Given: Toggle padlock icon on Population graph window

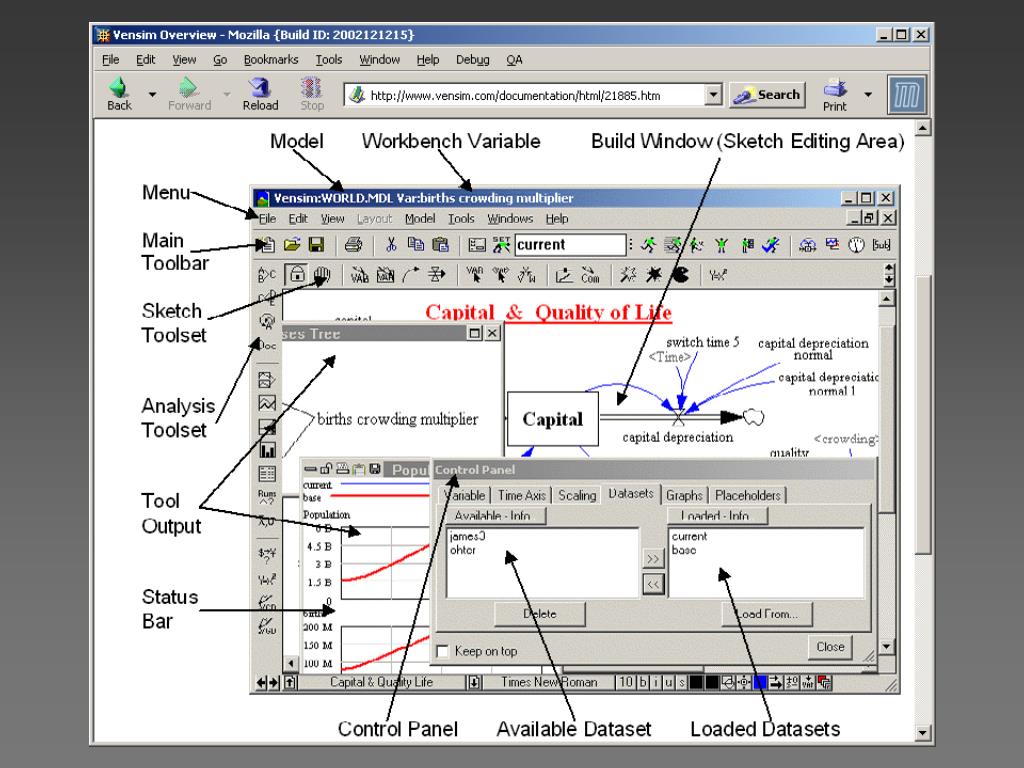Looking at the screenshot, I should click(x=325, y=468).
